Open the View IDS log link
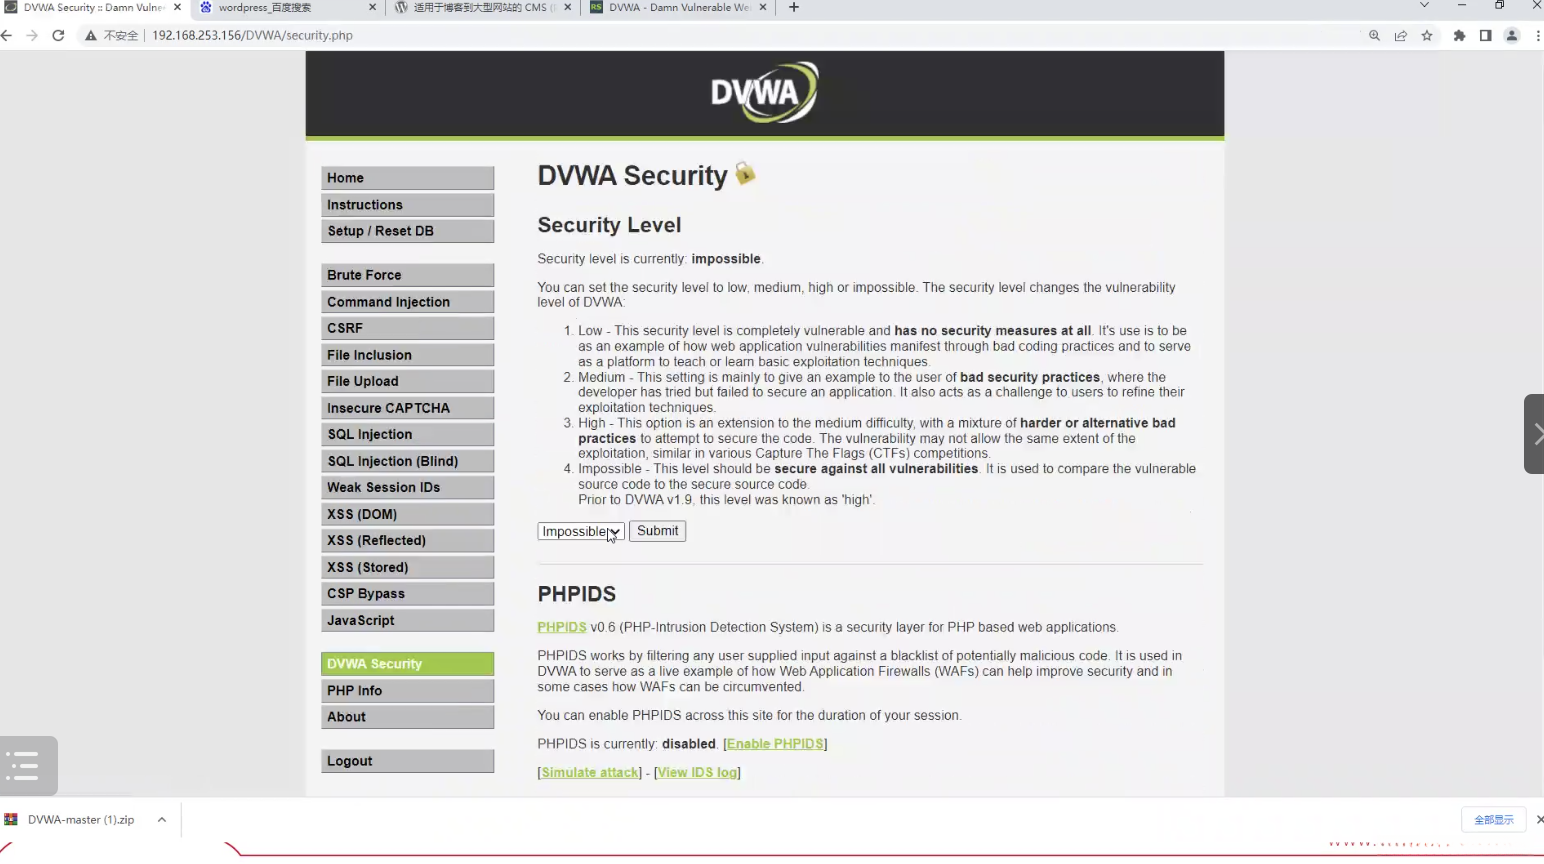The height and width of the screenshot is (864, 1544). pos(697,773)
